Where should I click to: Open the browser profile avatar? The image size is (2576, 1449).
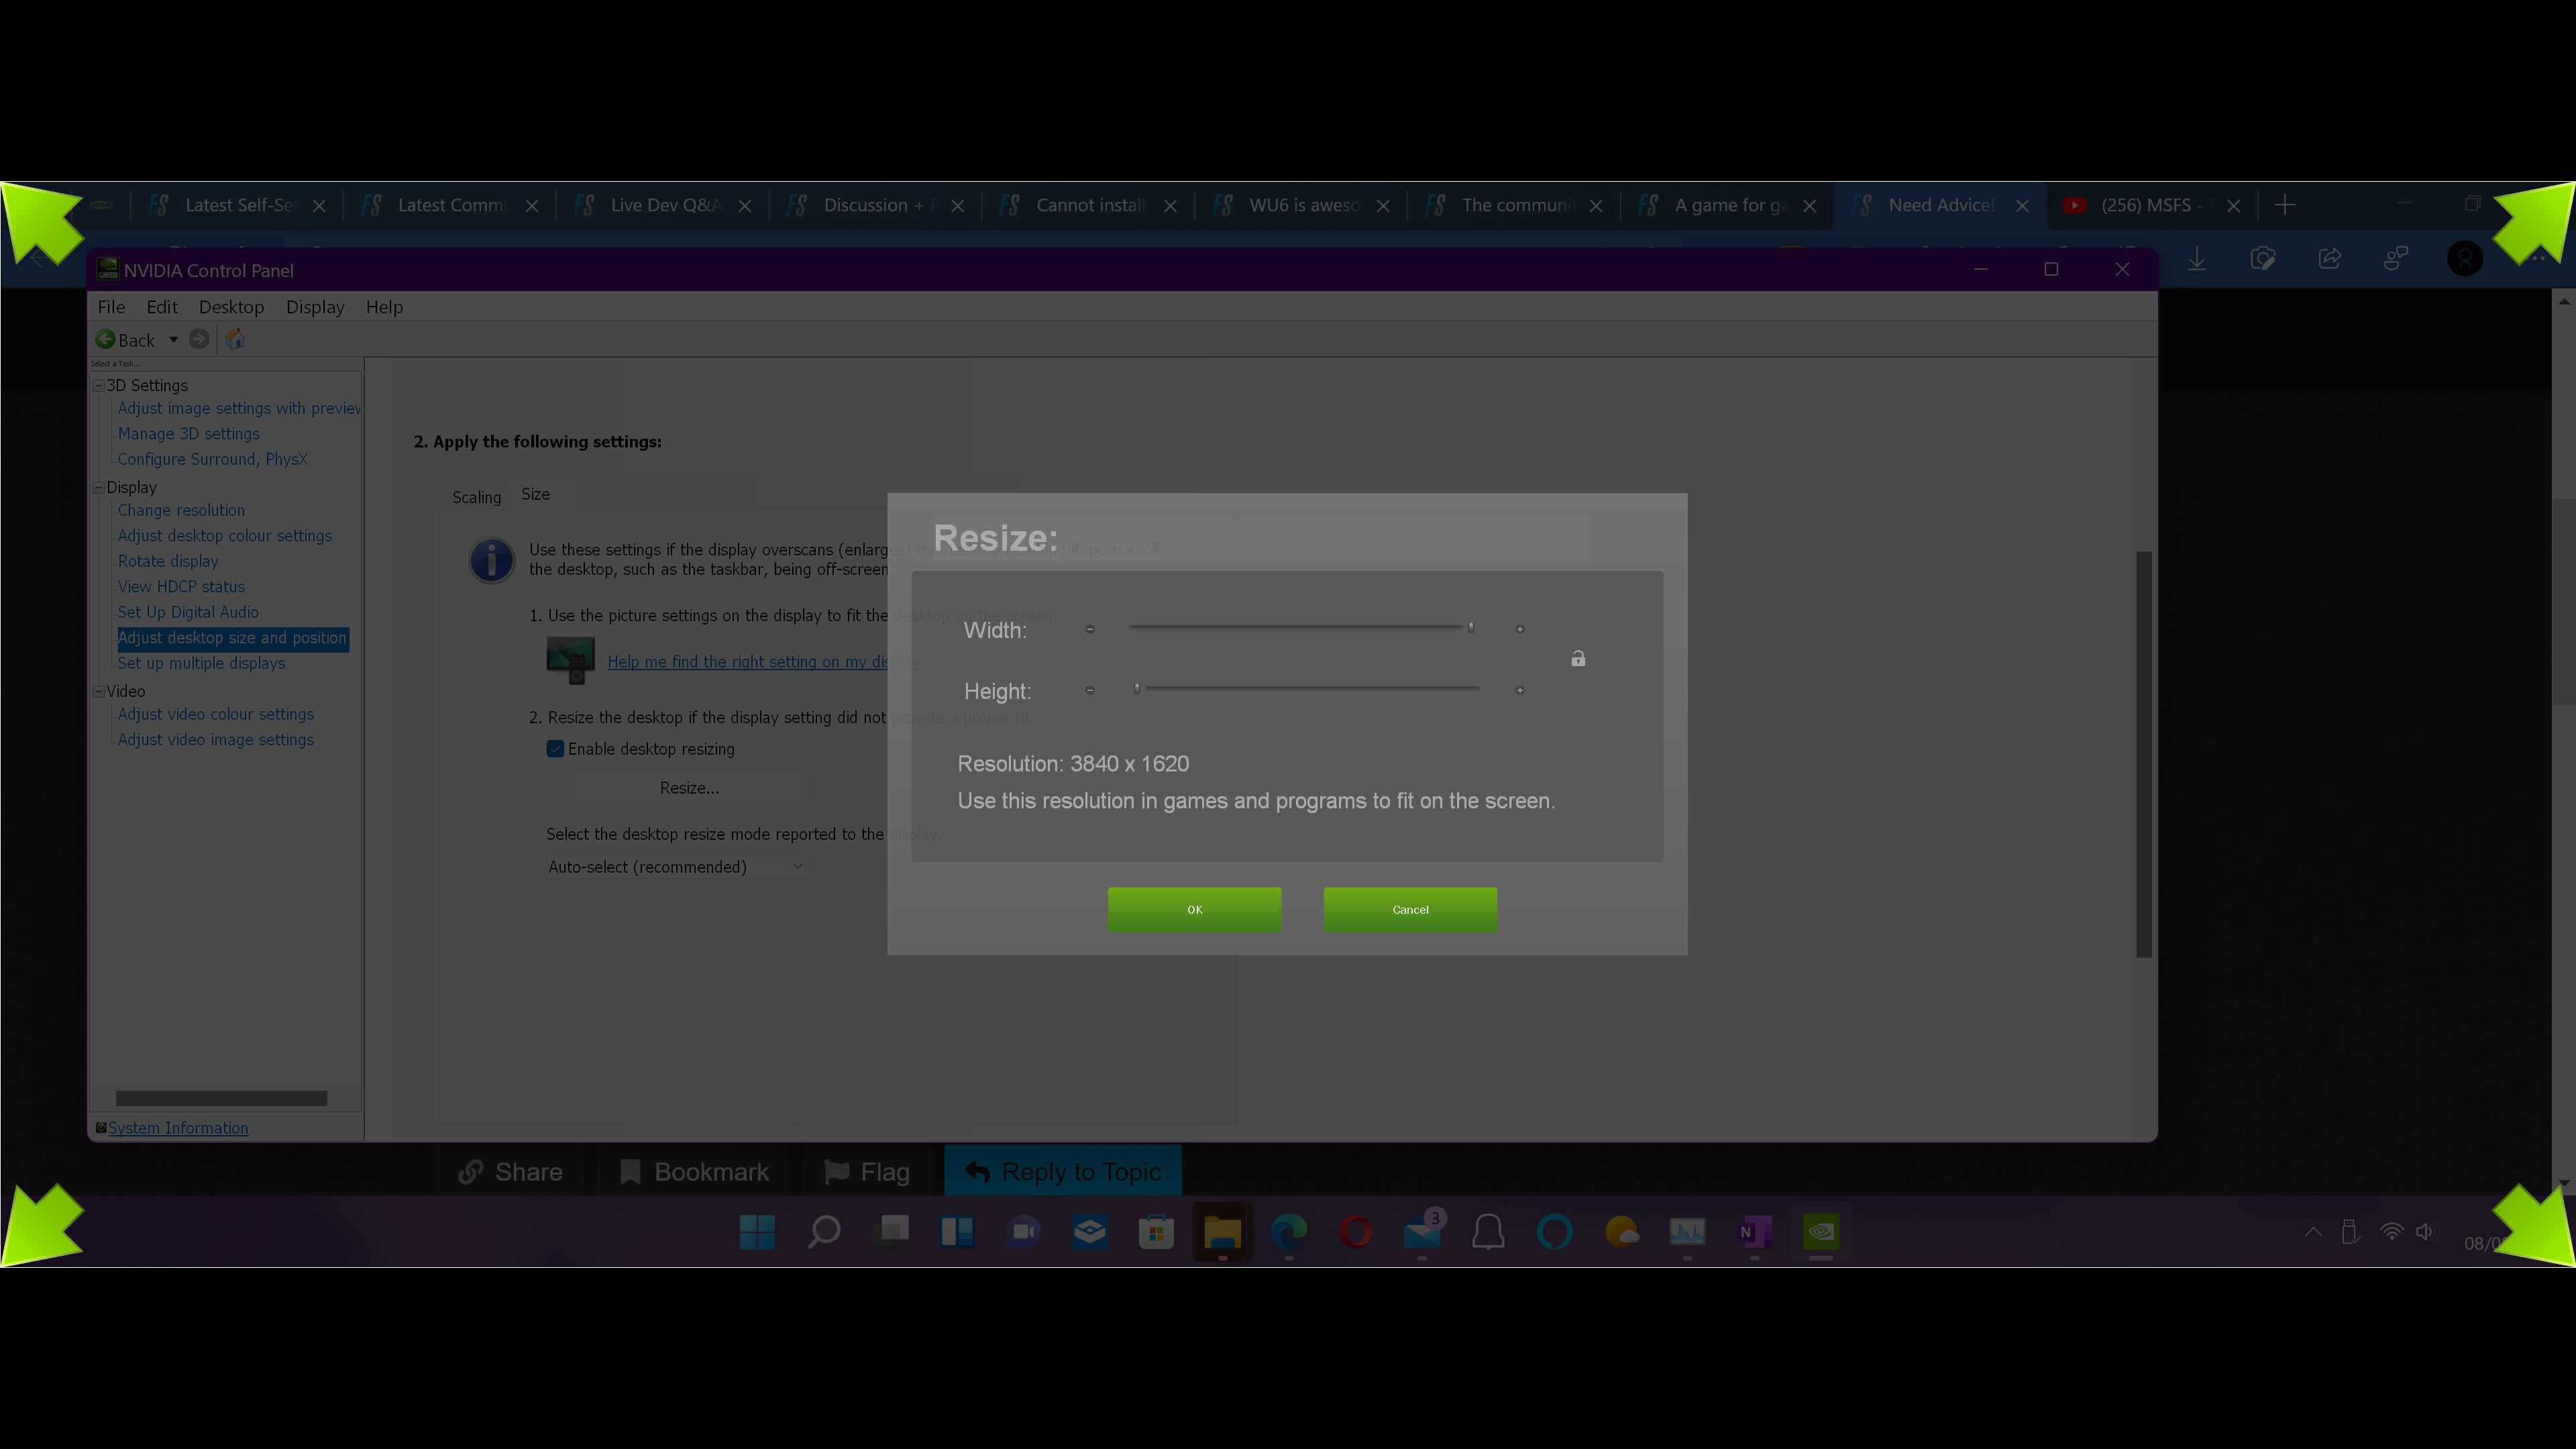[2465, 259]
